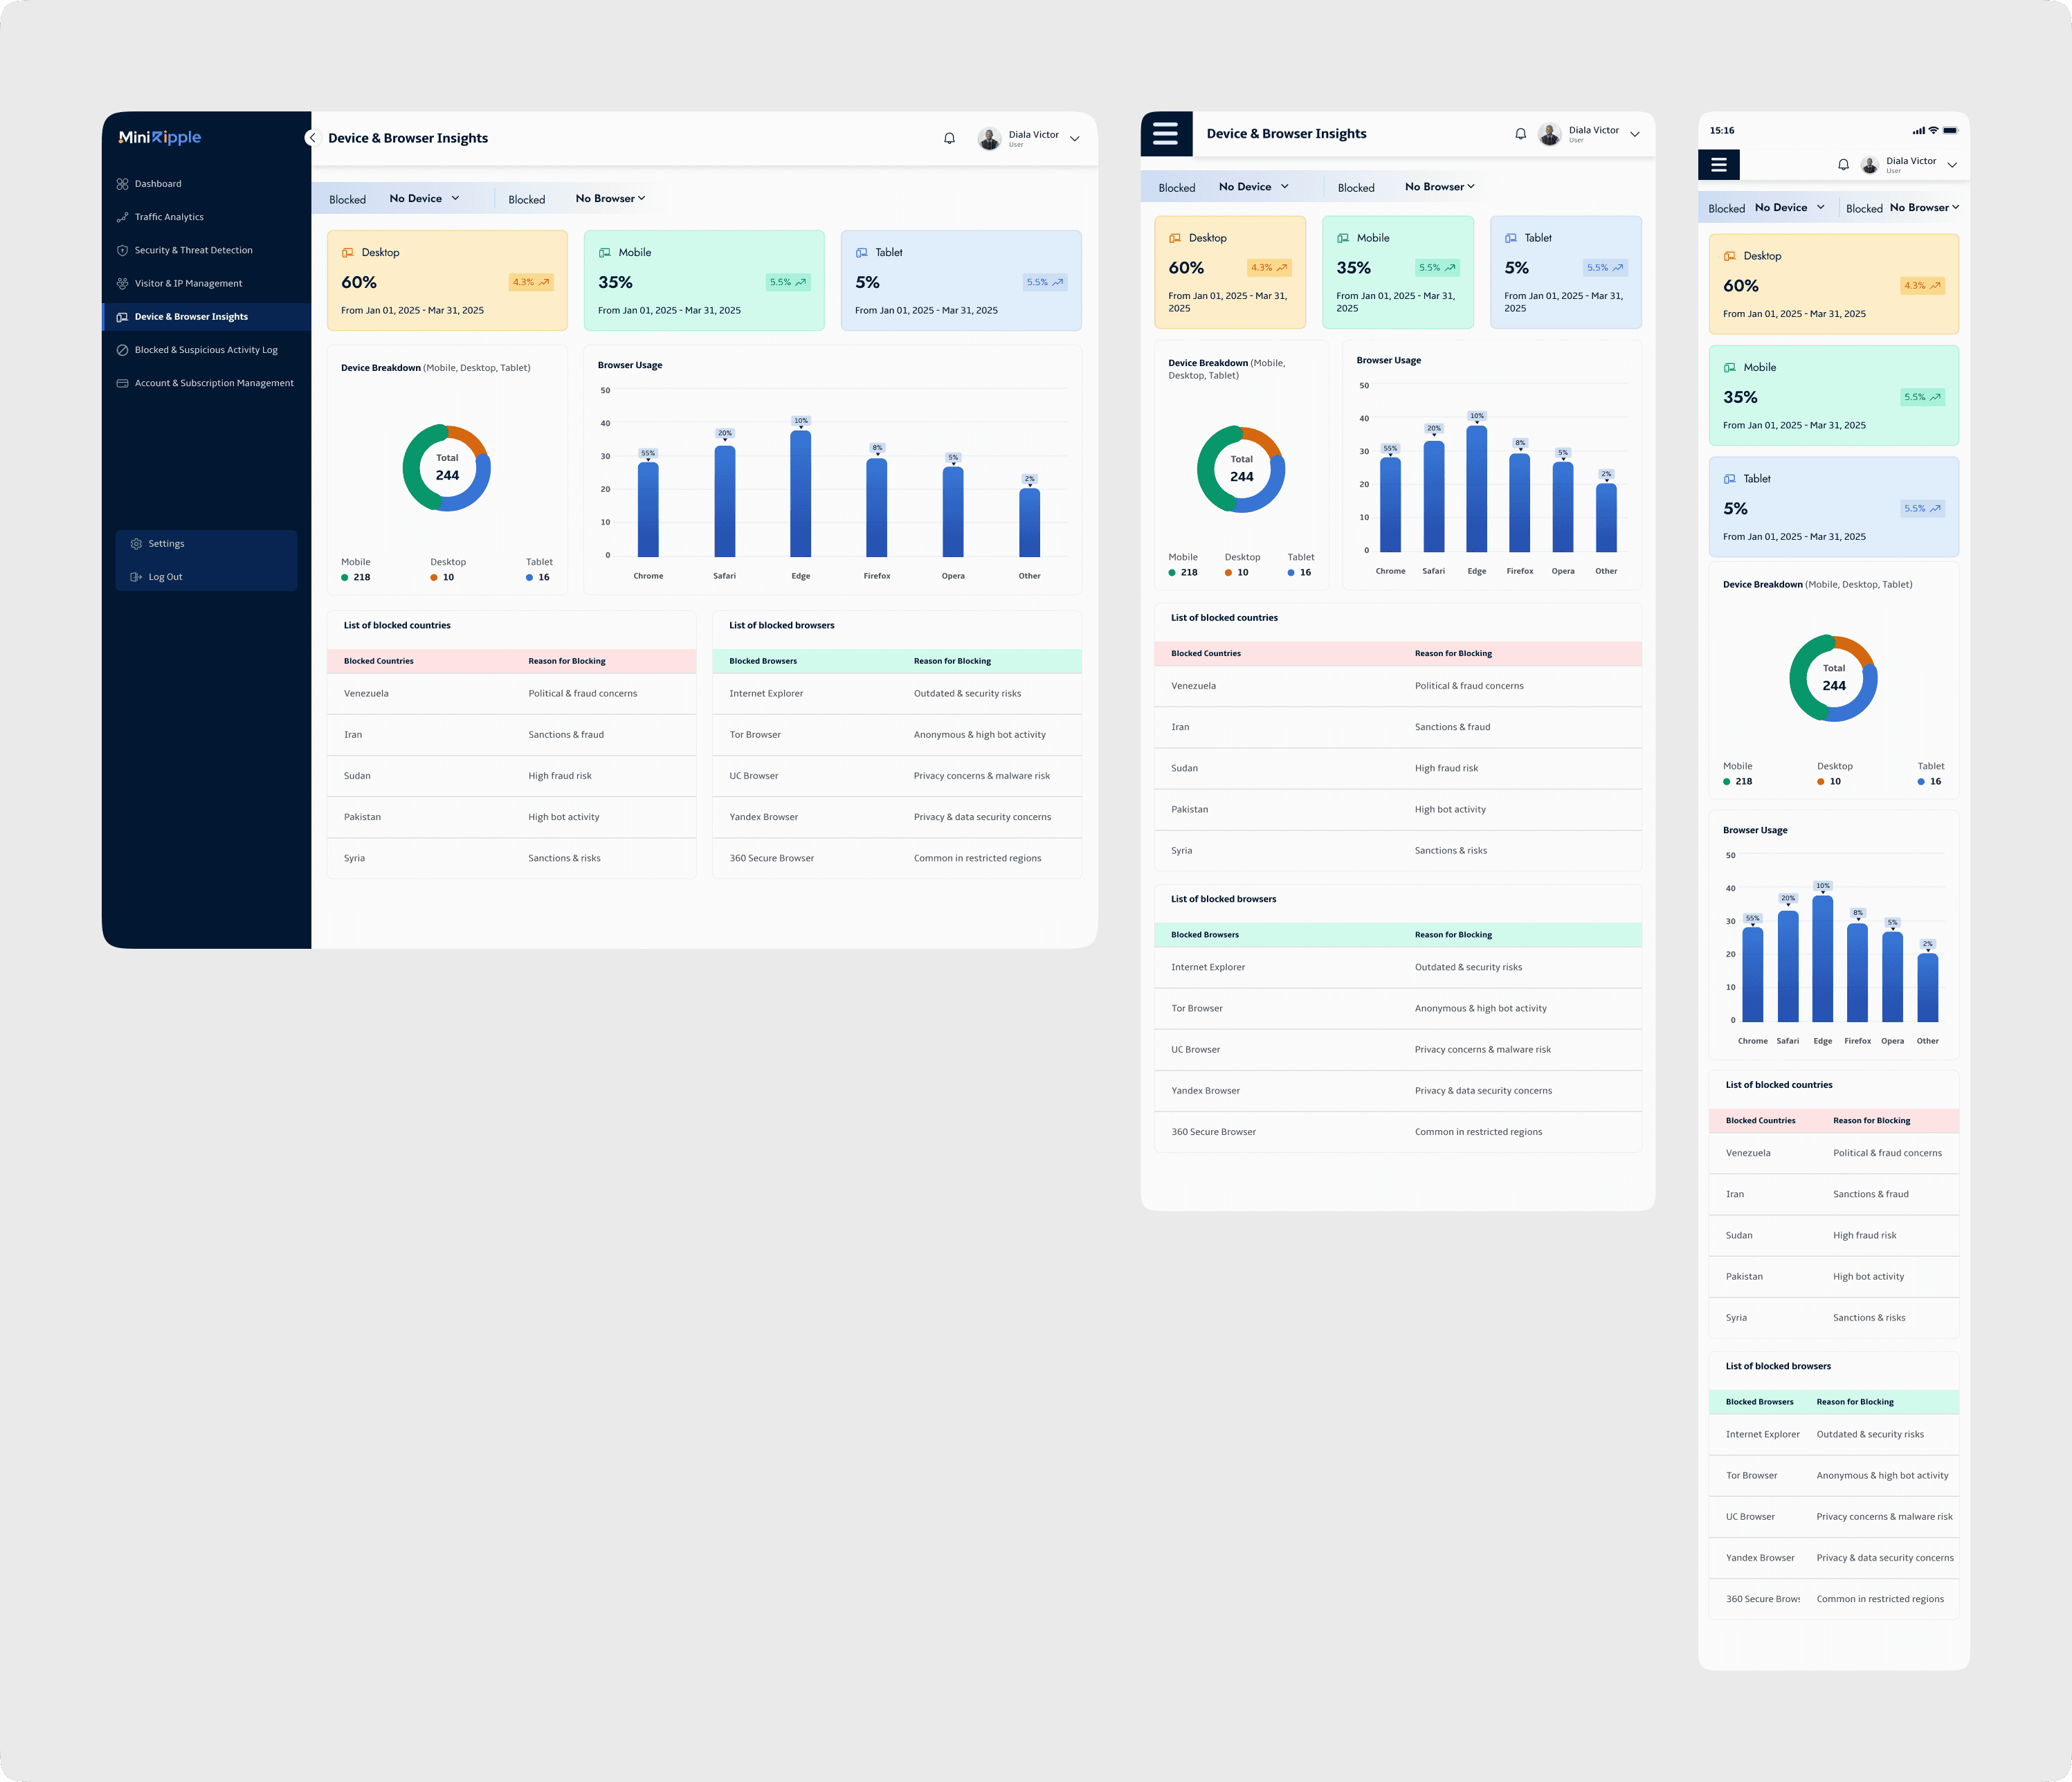Select Visitor & IP Management in sidebar
Image resolution: width=2072 pixels, height=1782 pixels.
(x=188, y=283)
